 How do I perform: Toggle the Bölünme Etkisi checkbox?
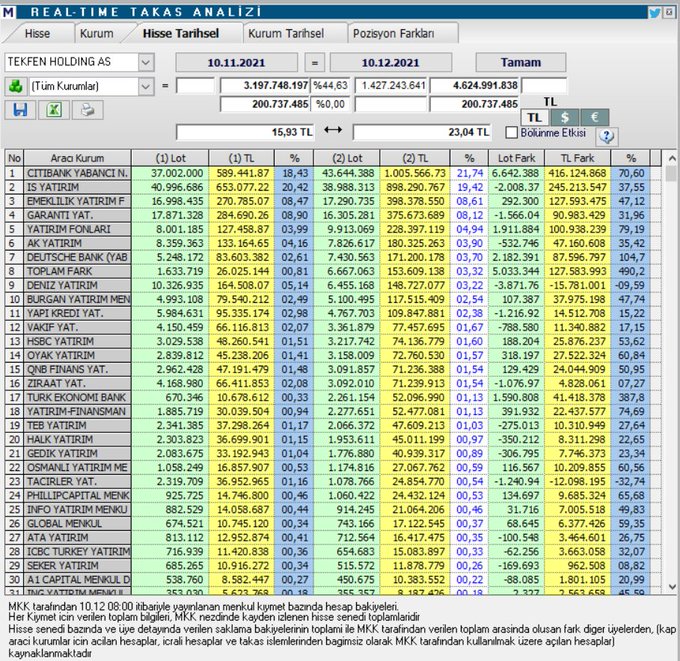(512, 133)
